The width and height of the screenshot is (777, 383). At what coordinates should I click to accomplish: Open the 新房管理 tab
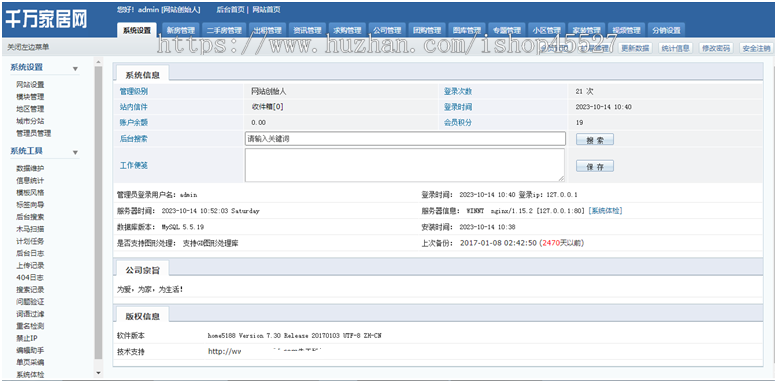click(181, 30)
